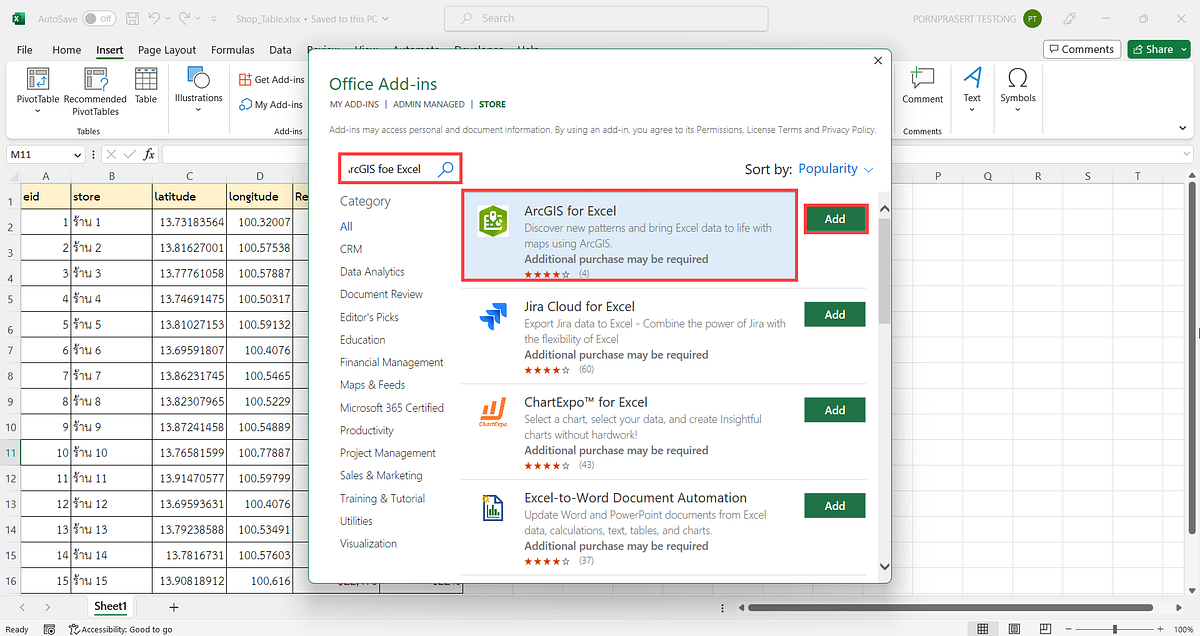Open the Illustrations gallery
The image size is (1200, 636).
198,90
